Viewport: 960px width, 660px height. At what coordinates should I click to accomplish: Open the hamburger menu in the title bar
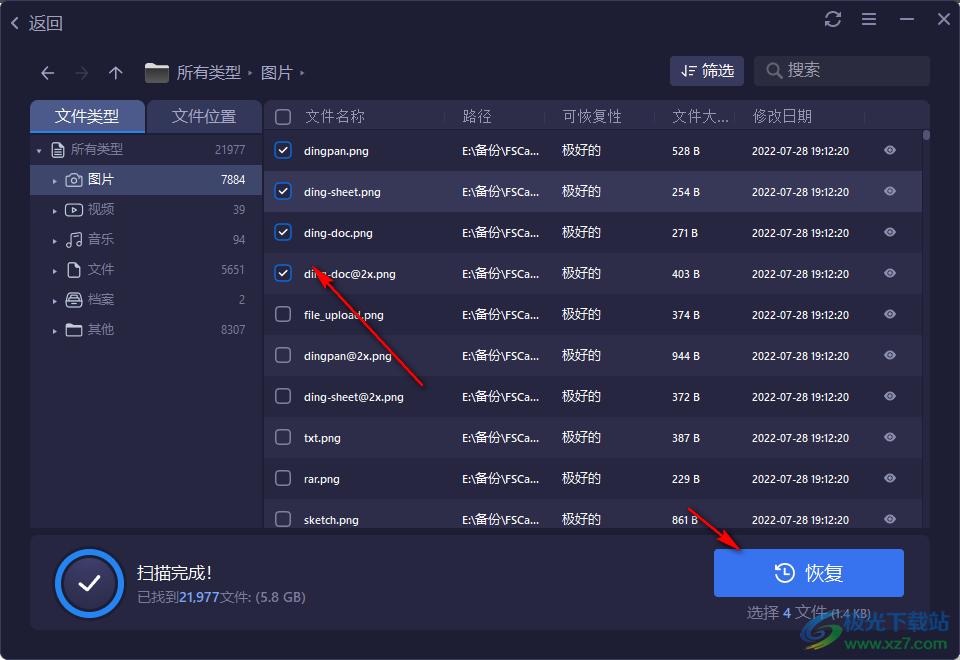click(869, 18)
